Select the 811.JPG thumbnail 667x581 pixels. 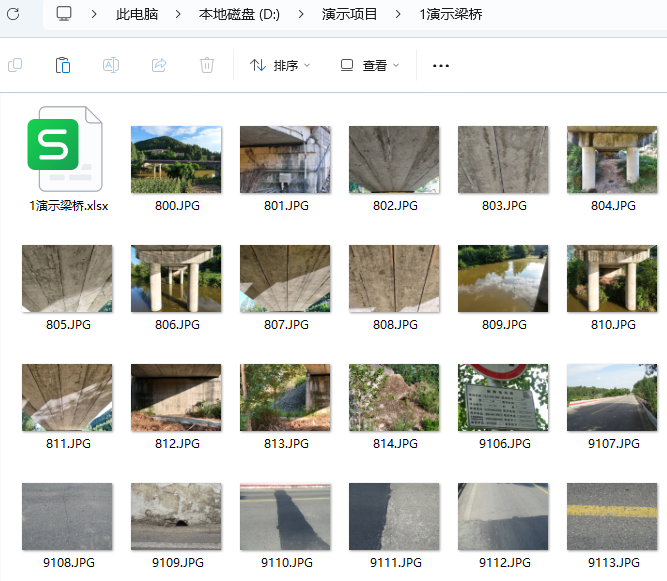67,398
